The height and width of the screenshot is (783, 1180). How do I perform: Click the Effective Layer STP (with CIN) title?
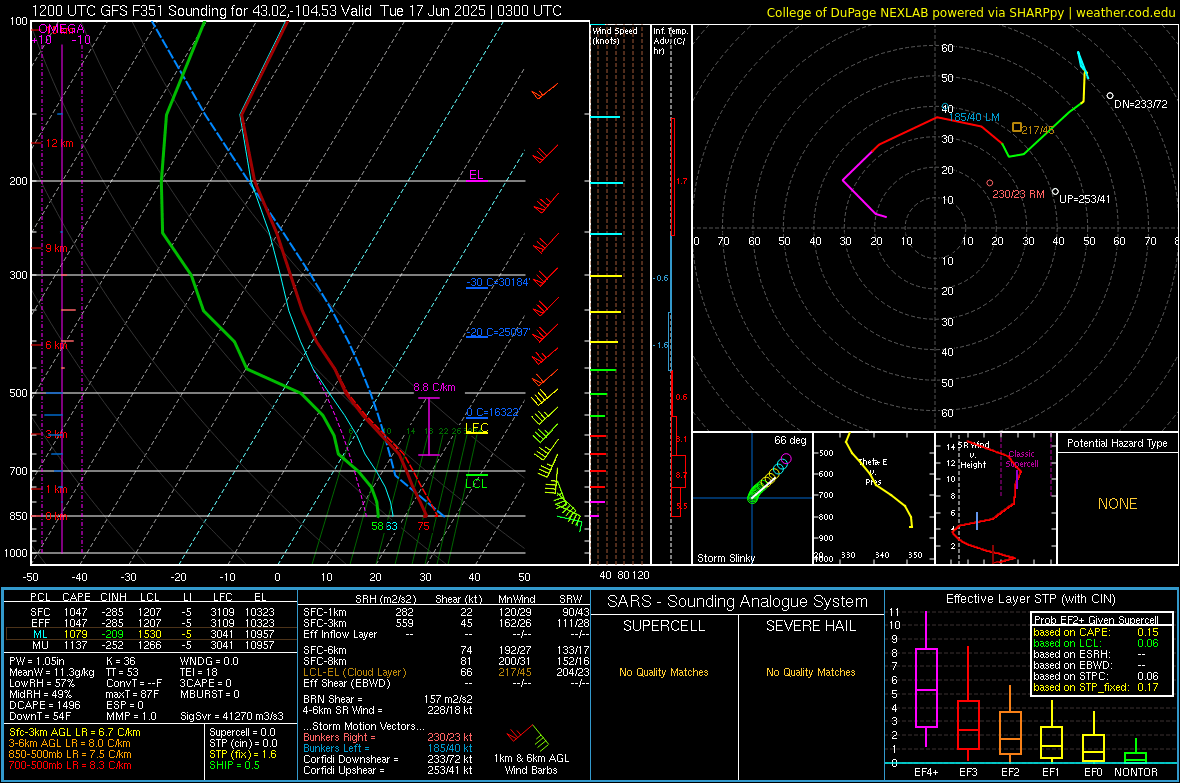pos(1030,599)
